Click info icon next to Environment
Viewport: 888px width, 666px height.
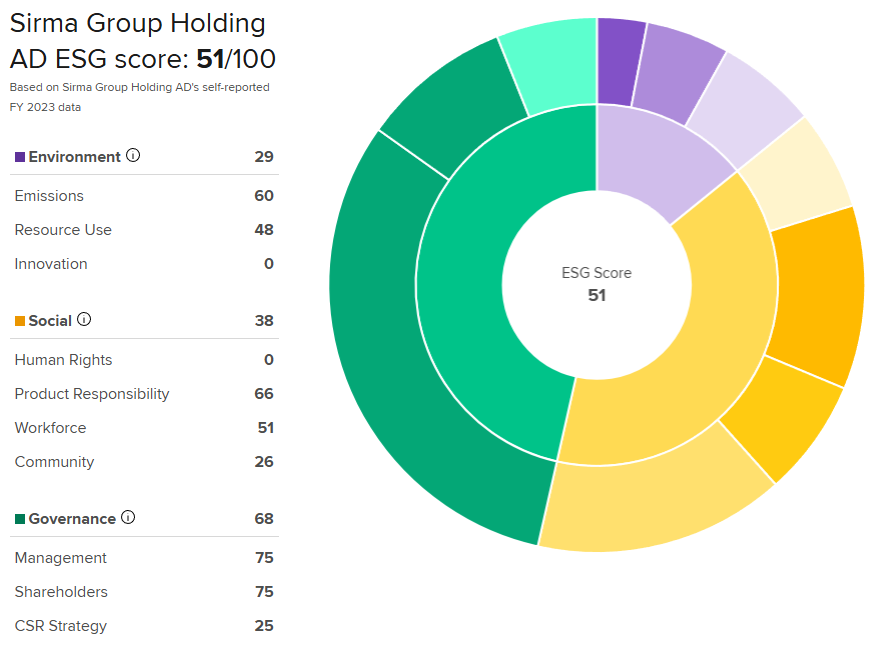(134, 156)
